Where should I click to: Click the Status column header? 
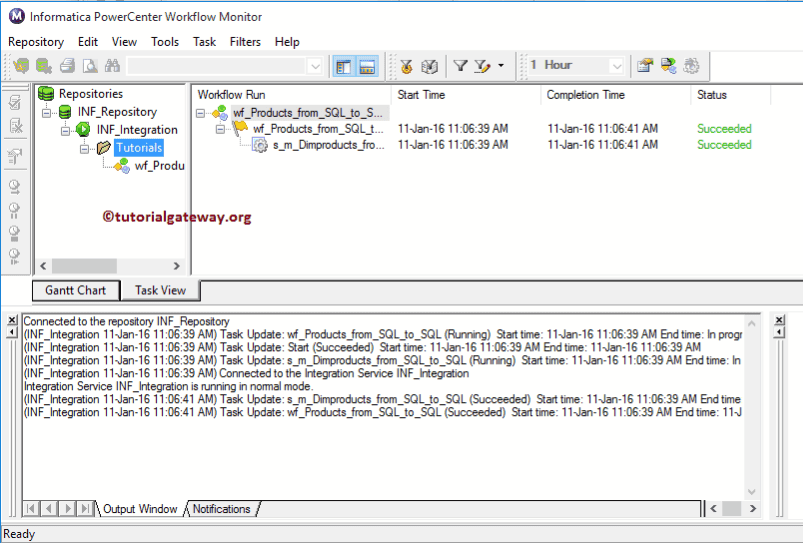(x=712, y=95)
